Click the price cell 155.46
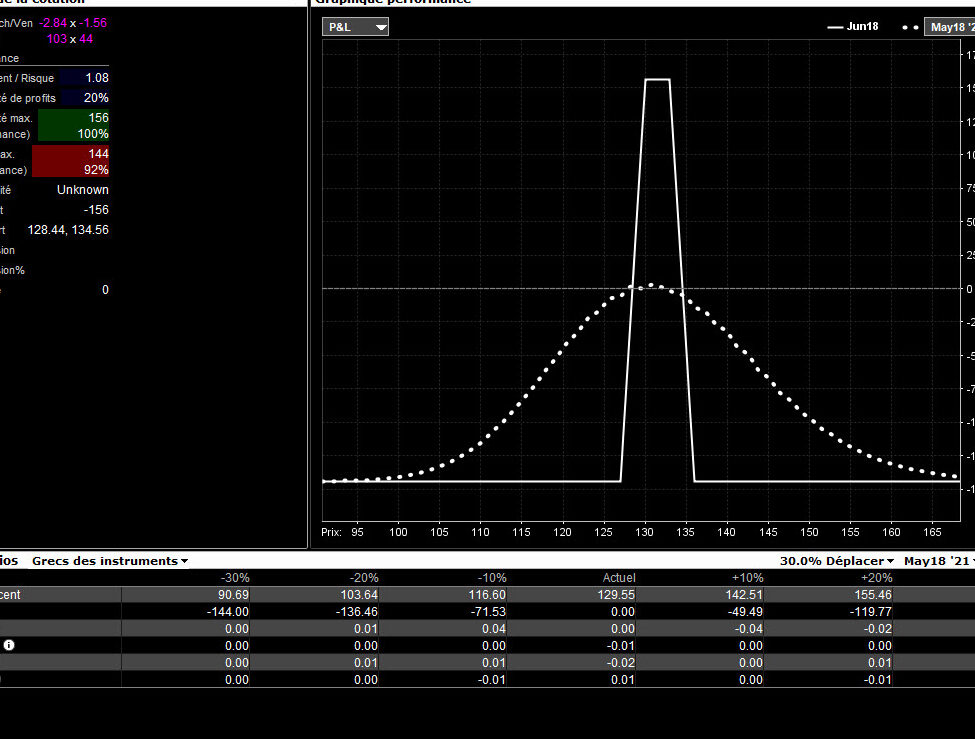This screenshot has height=739, width=975. click(872, 595)
